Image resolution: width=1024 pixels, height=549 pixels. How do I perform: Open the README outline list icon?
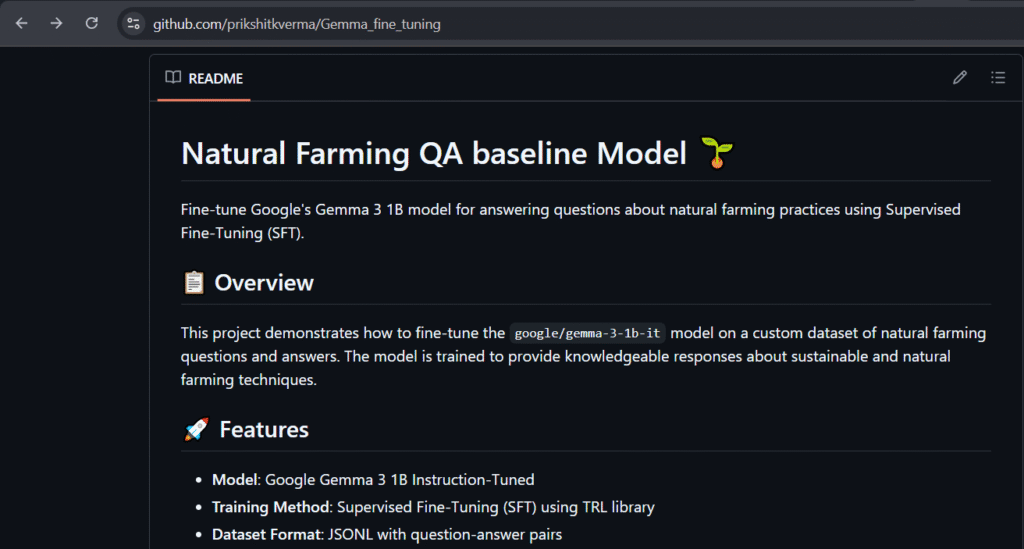point(998,78)
